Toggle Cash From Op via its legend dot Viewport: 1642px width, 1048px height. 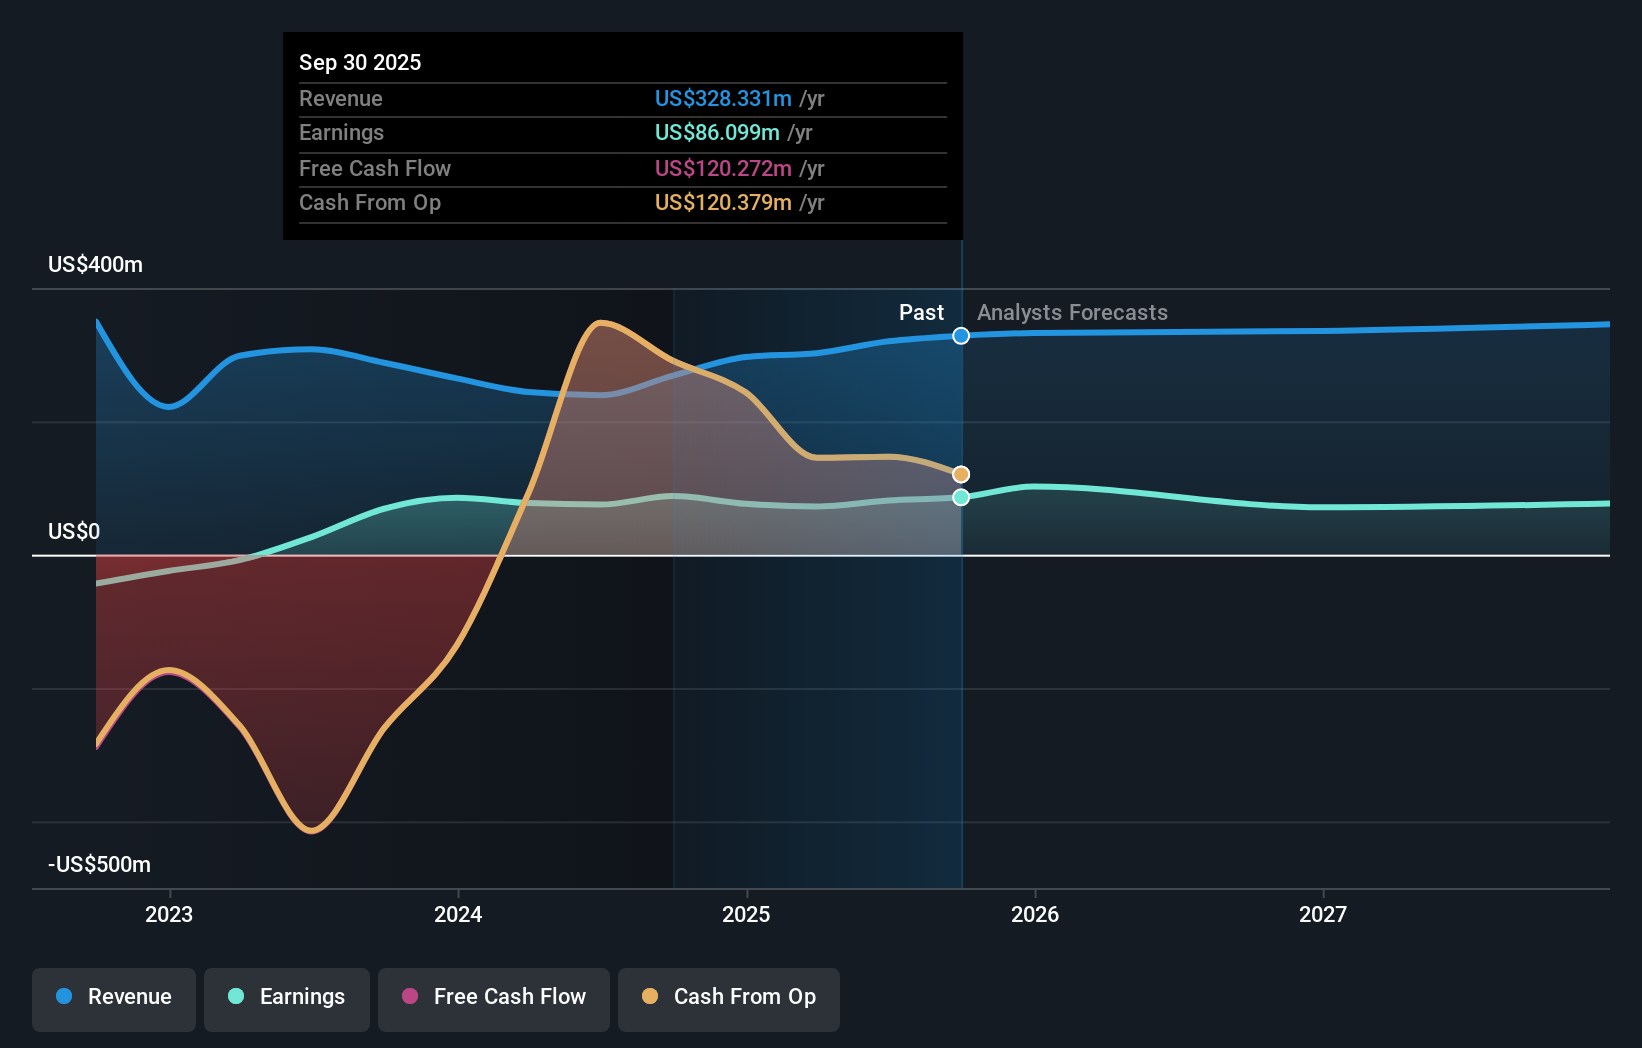pos(650,996)
